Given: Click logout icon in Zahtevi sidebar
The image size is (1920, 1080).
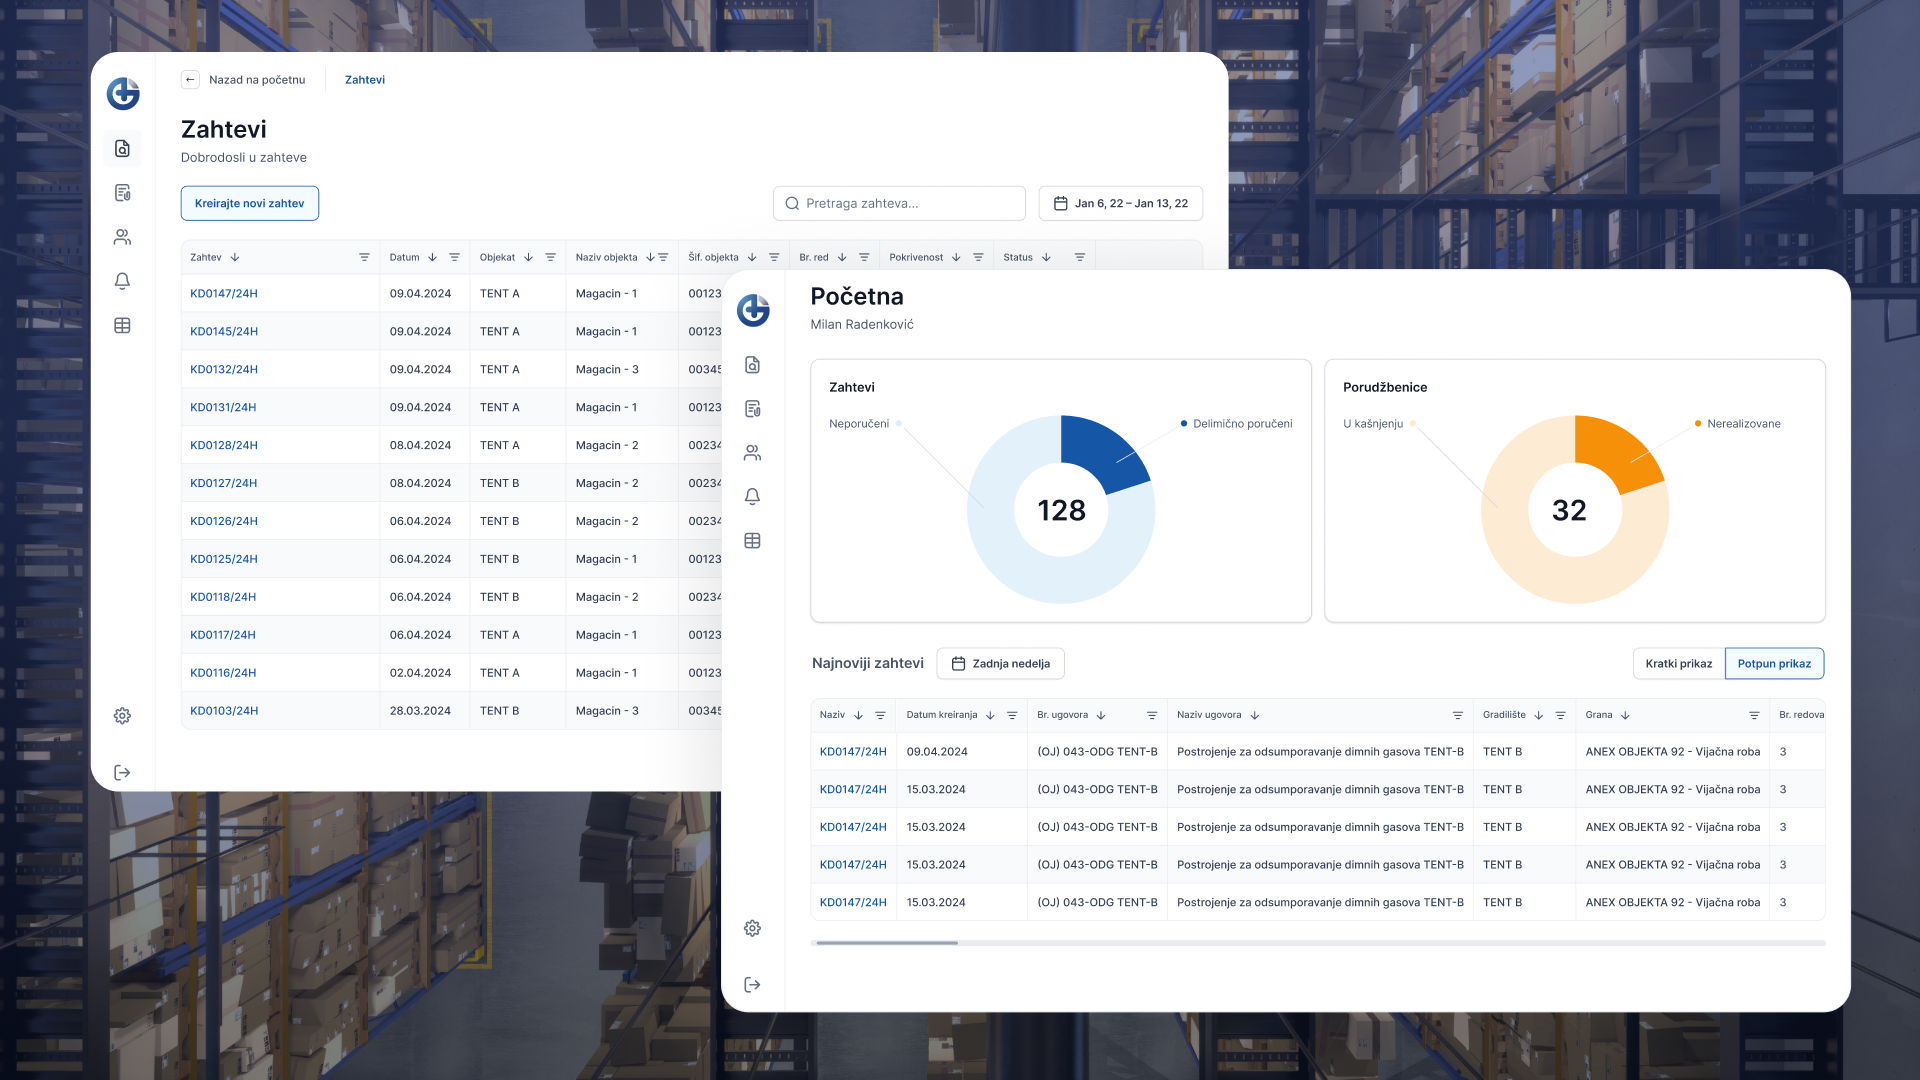Looking at the screenshot, I should [x=122, y=772].
